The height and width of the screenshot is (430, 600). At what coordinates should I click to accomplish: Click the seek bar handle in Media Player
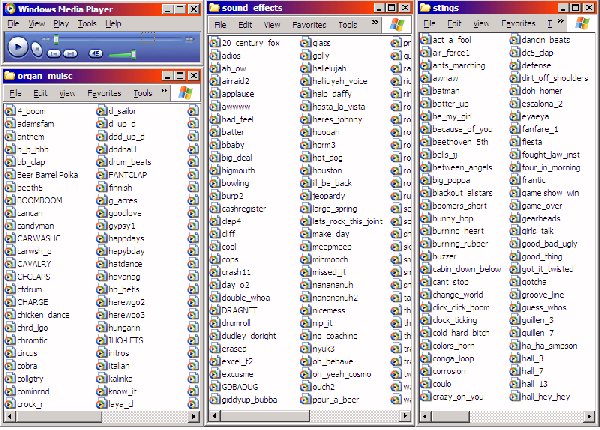(x=56, y=39)
